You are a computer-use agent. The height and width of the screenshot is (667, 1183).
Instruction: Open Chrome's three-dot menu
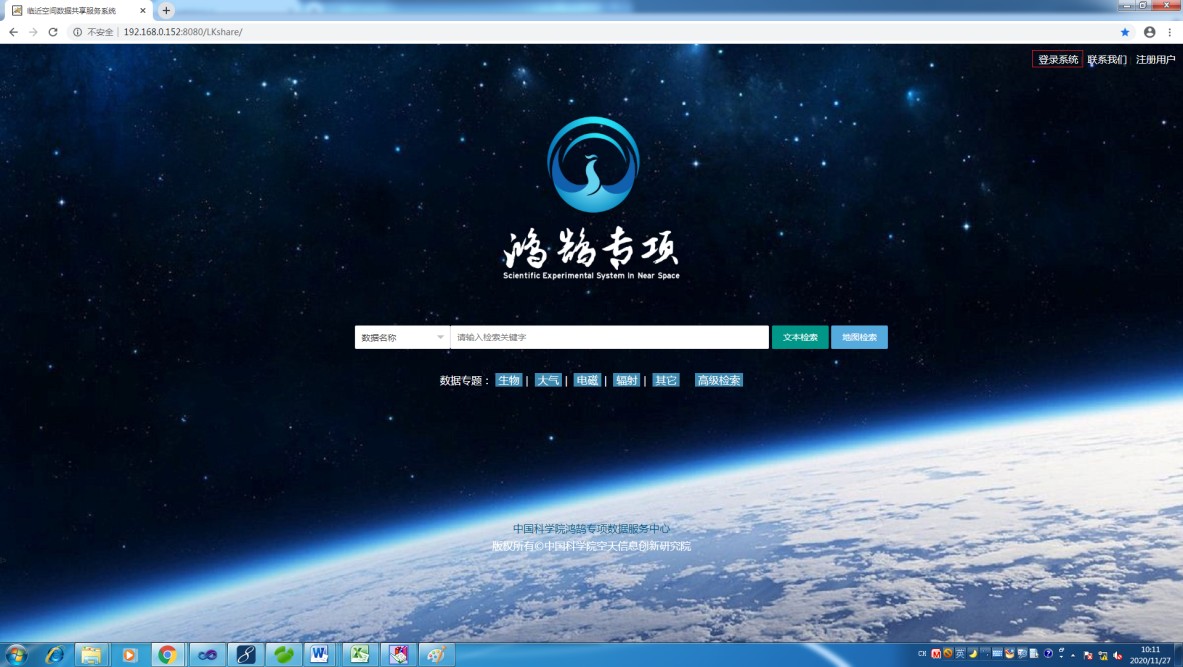point(1170,31)
